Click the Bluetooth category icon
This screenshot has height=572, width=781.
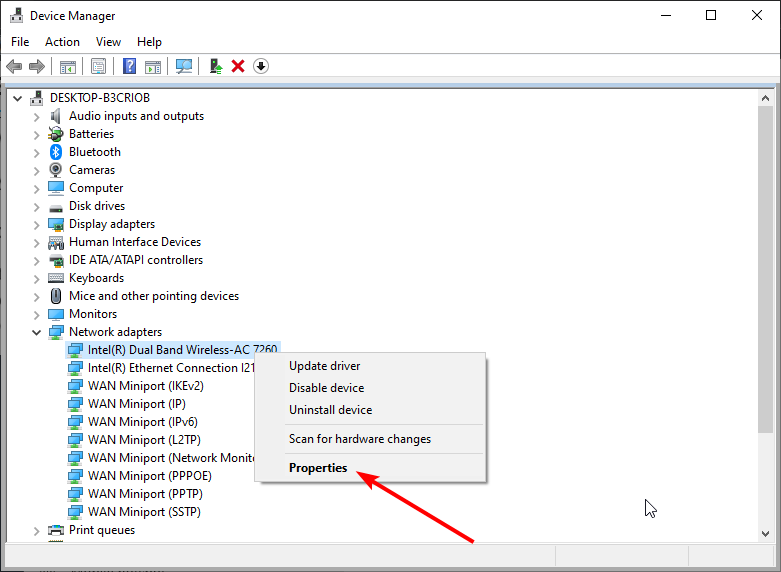click(x=56, y=152)
